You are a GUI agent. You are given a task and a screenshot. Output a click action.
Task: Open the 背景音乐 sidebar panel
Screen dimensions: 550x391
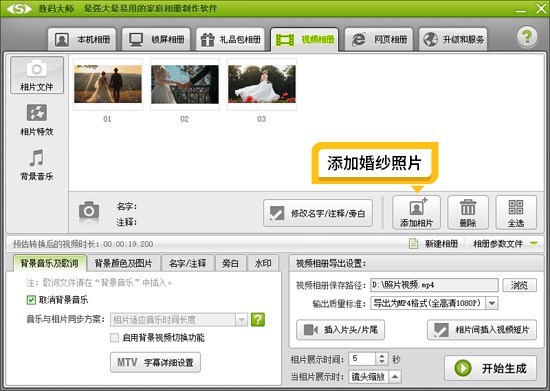(37, 164)
